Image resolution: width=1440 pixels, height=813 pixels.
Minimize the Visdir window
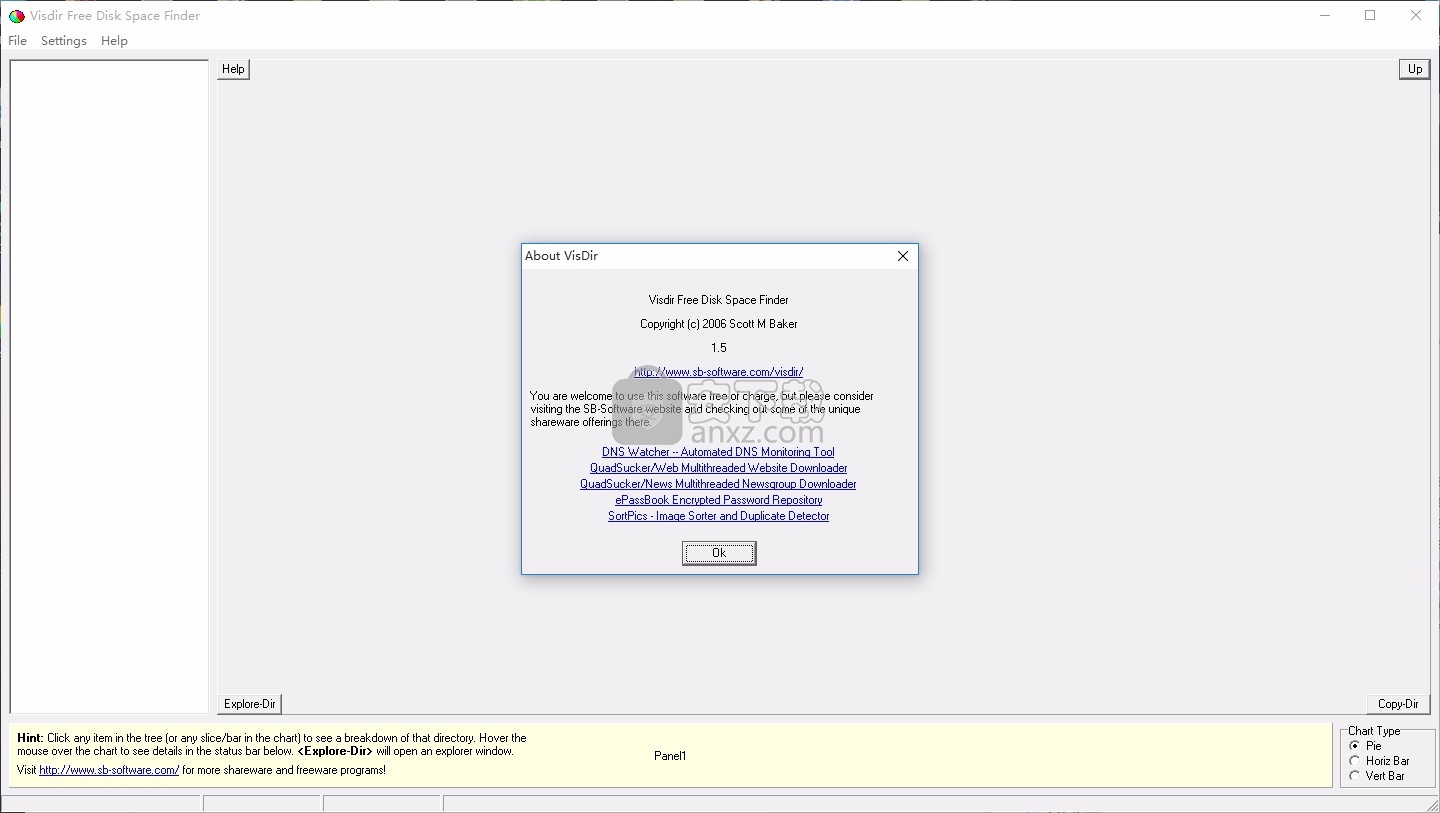[x=1324, y=16]
